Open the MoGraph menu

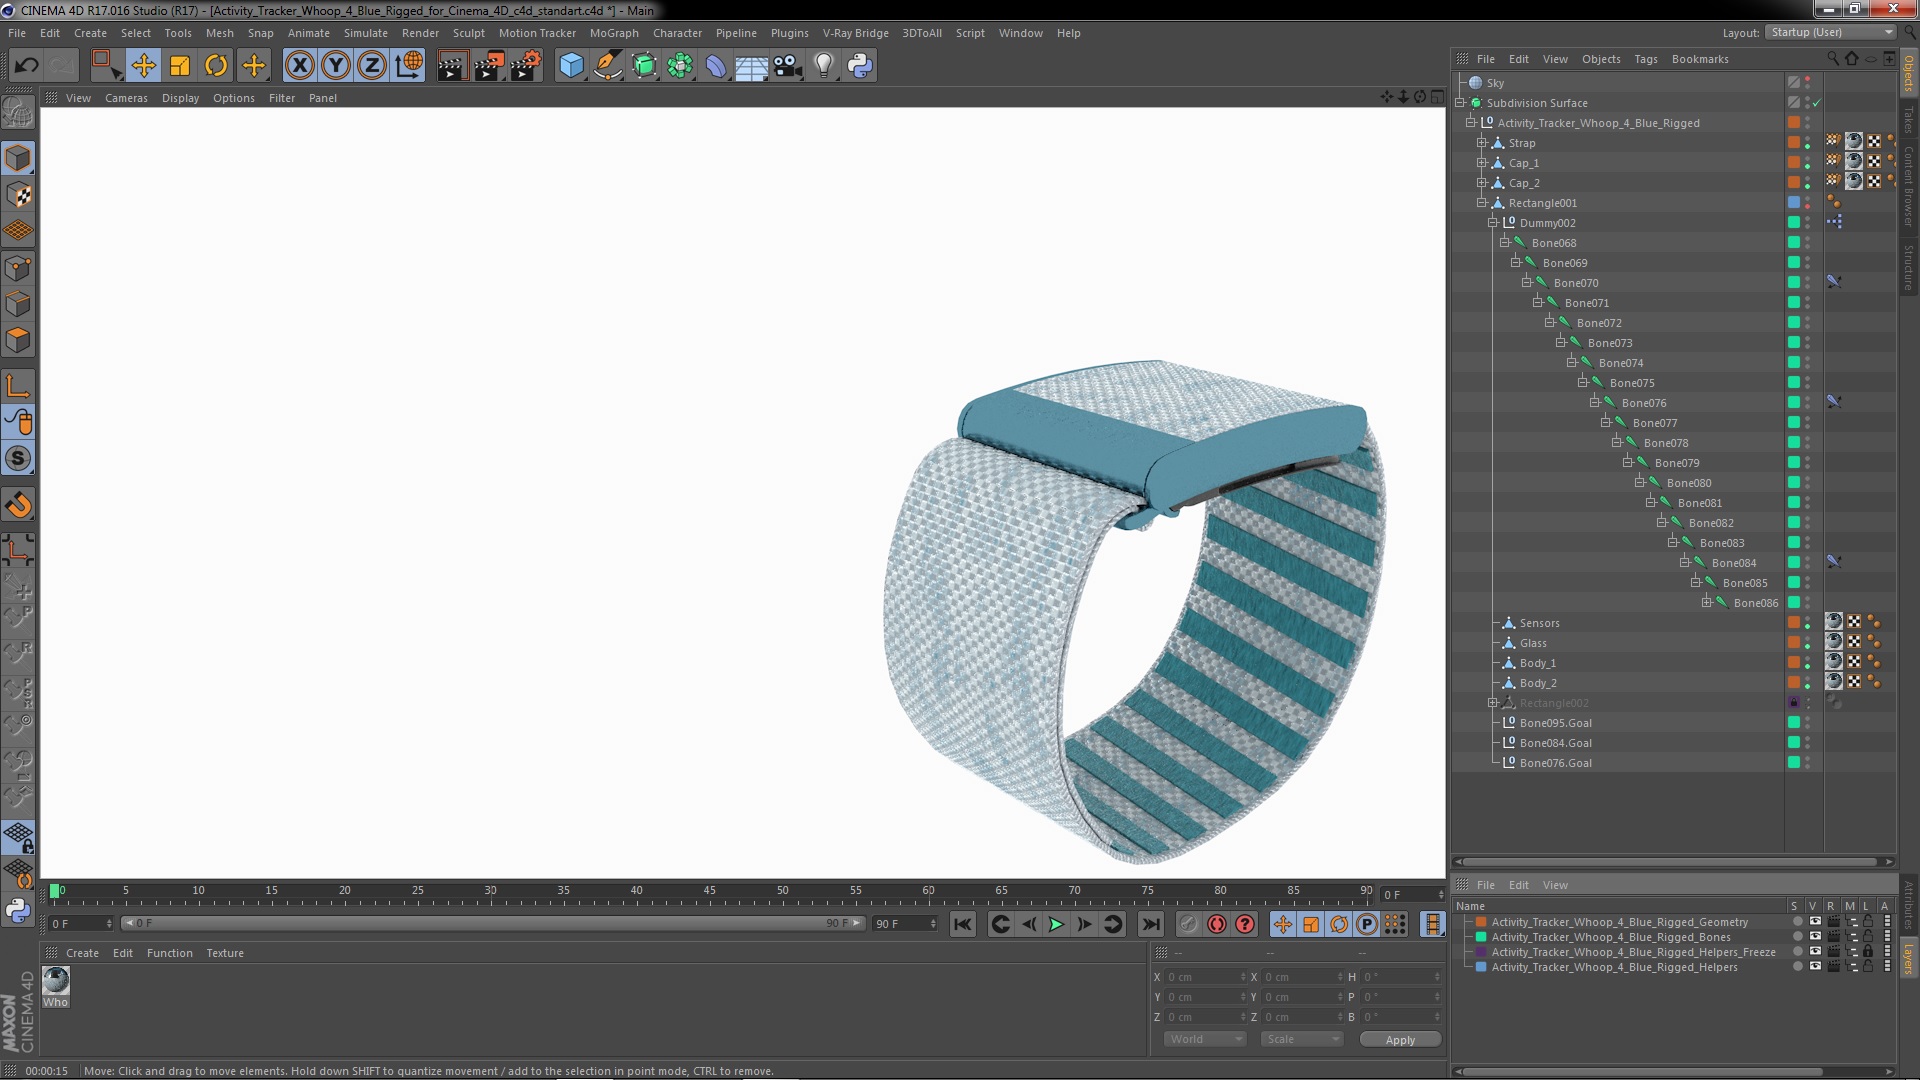point(613,33)
